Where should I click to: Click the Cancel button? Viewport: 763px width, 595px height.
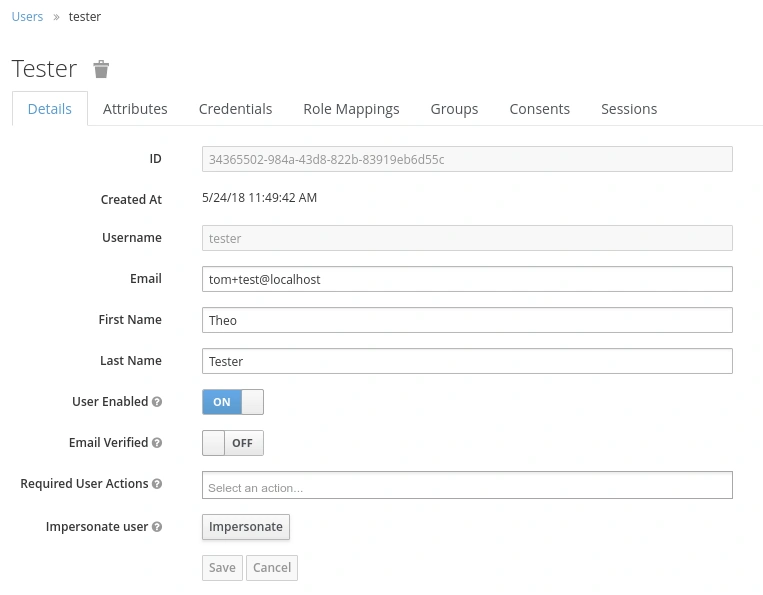(272, 568)
